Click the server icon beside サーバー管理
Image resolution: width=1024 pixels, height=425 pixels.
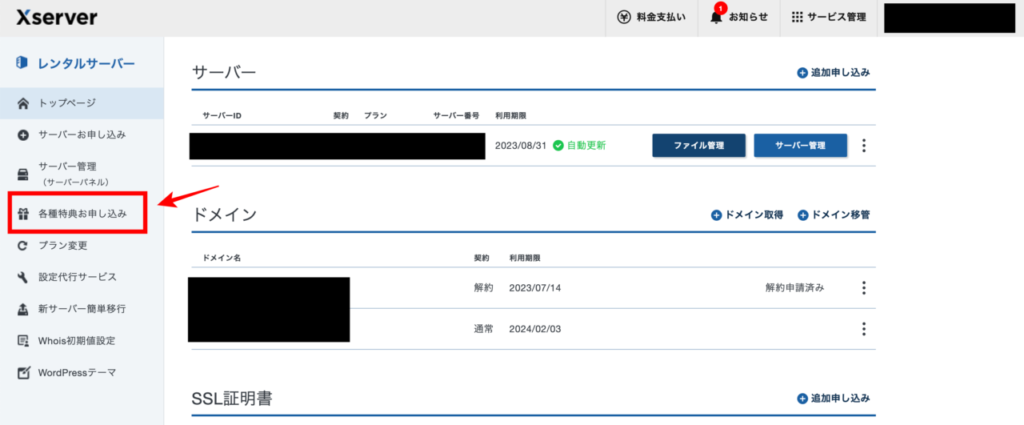pyautogui.click(x=24, y=174)
